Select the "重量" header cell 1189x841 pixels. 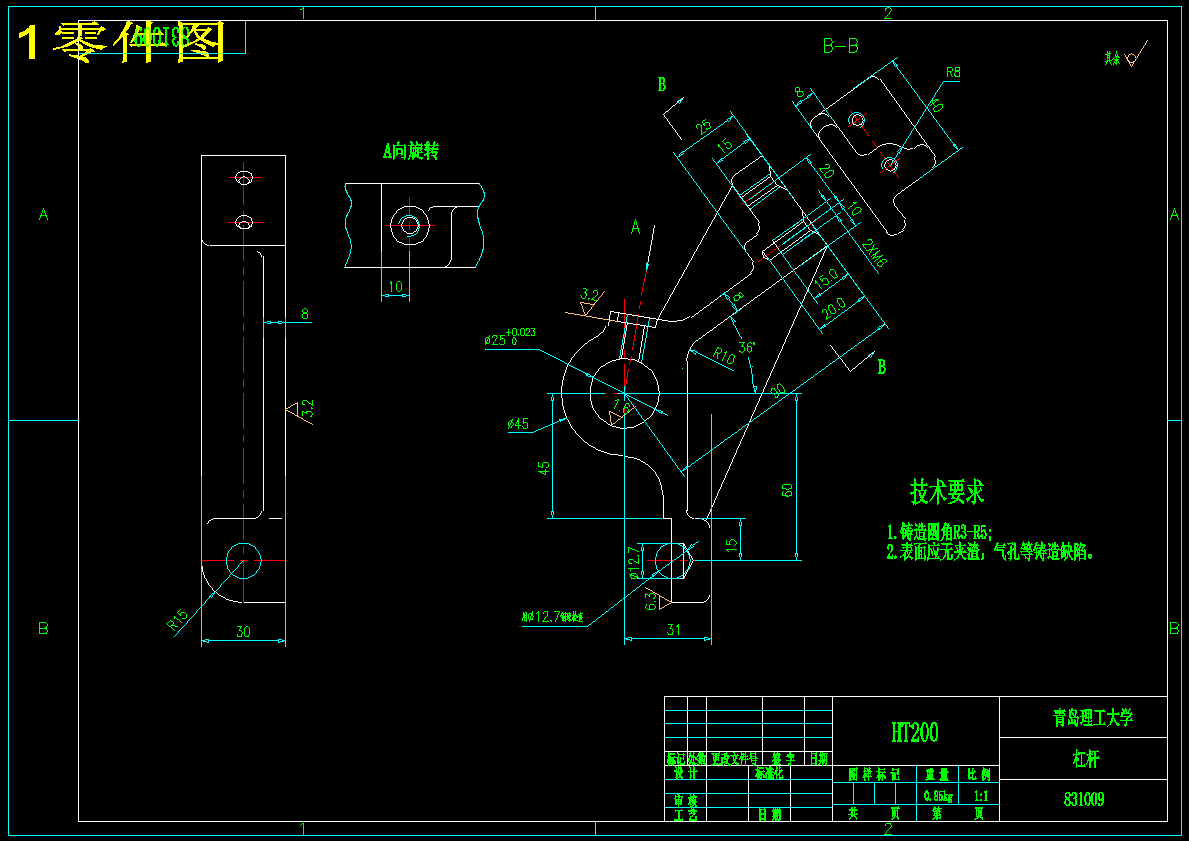point(938,775)
